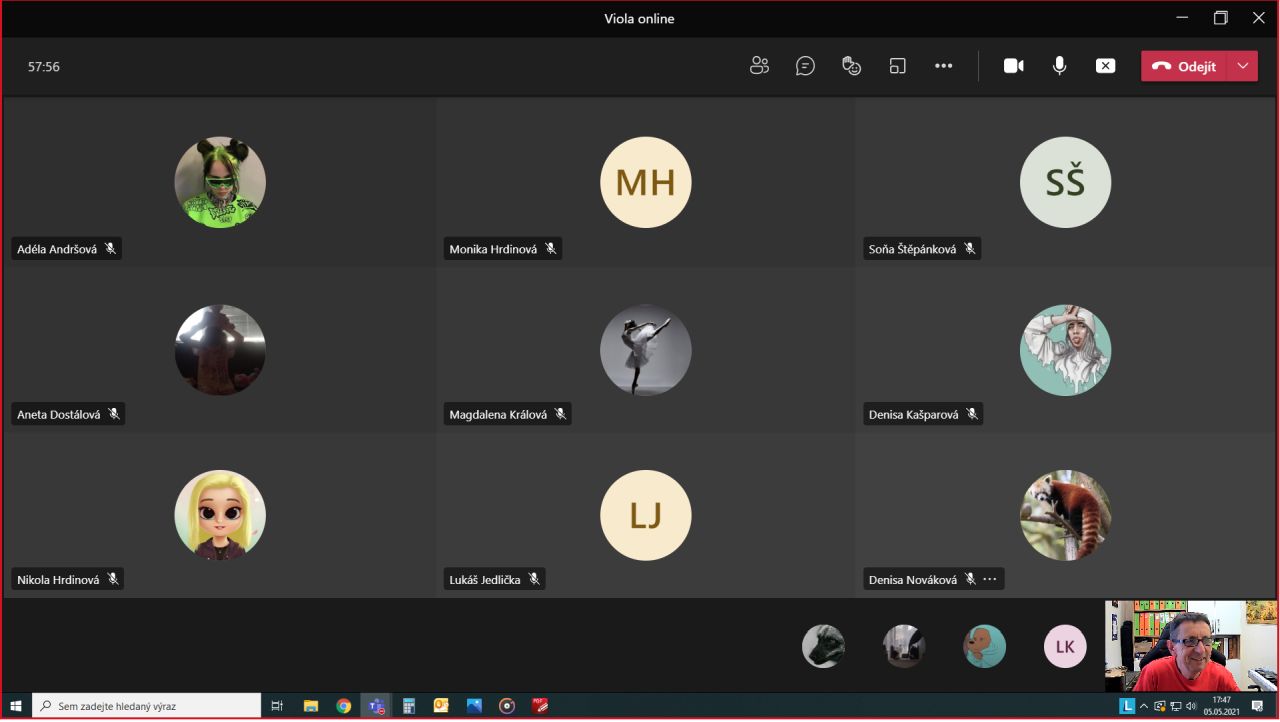1280x722 pixels.
Task: Launch Calculator from the taskbar
Action: [408, 706]
